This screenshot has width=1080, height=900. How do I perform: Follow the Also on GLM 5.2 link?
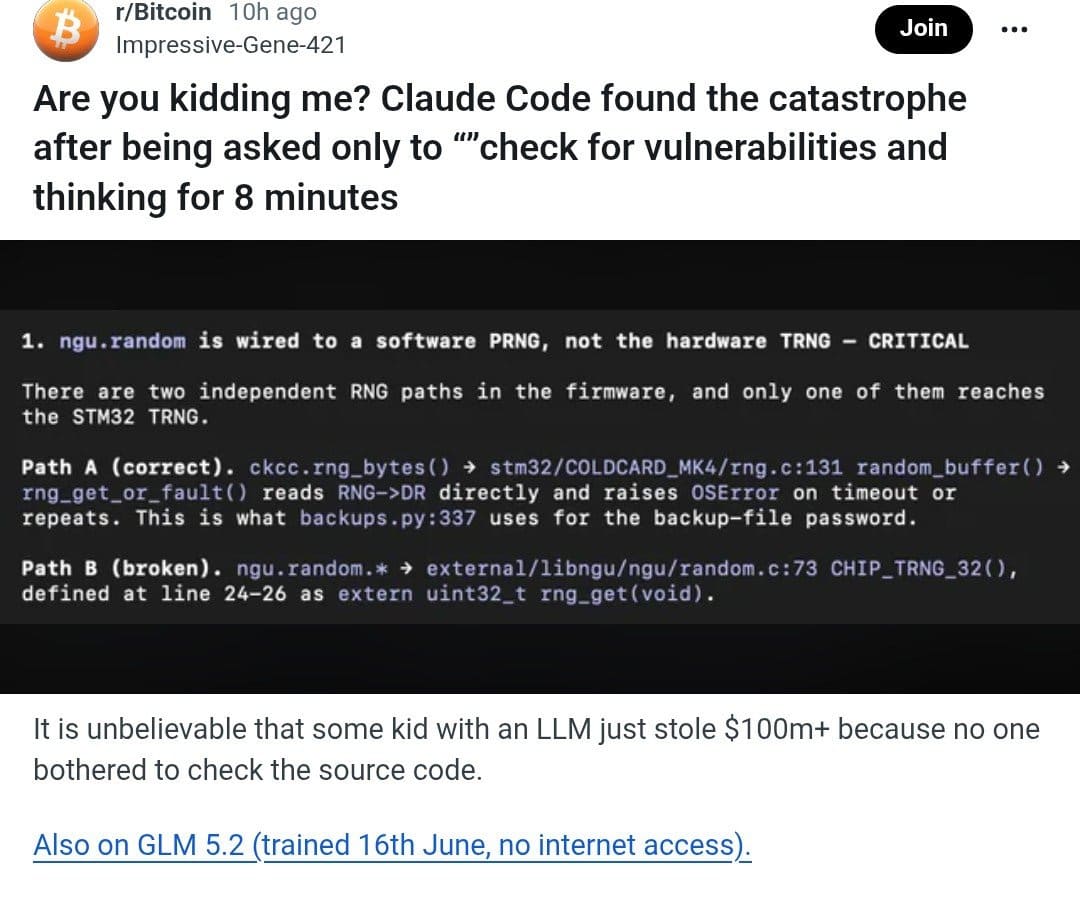(x=392, y=845)
